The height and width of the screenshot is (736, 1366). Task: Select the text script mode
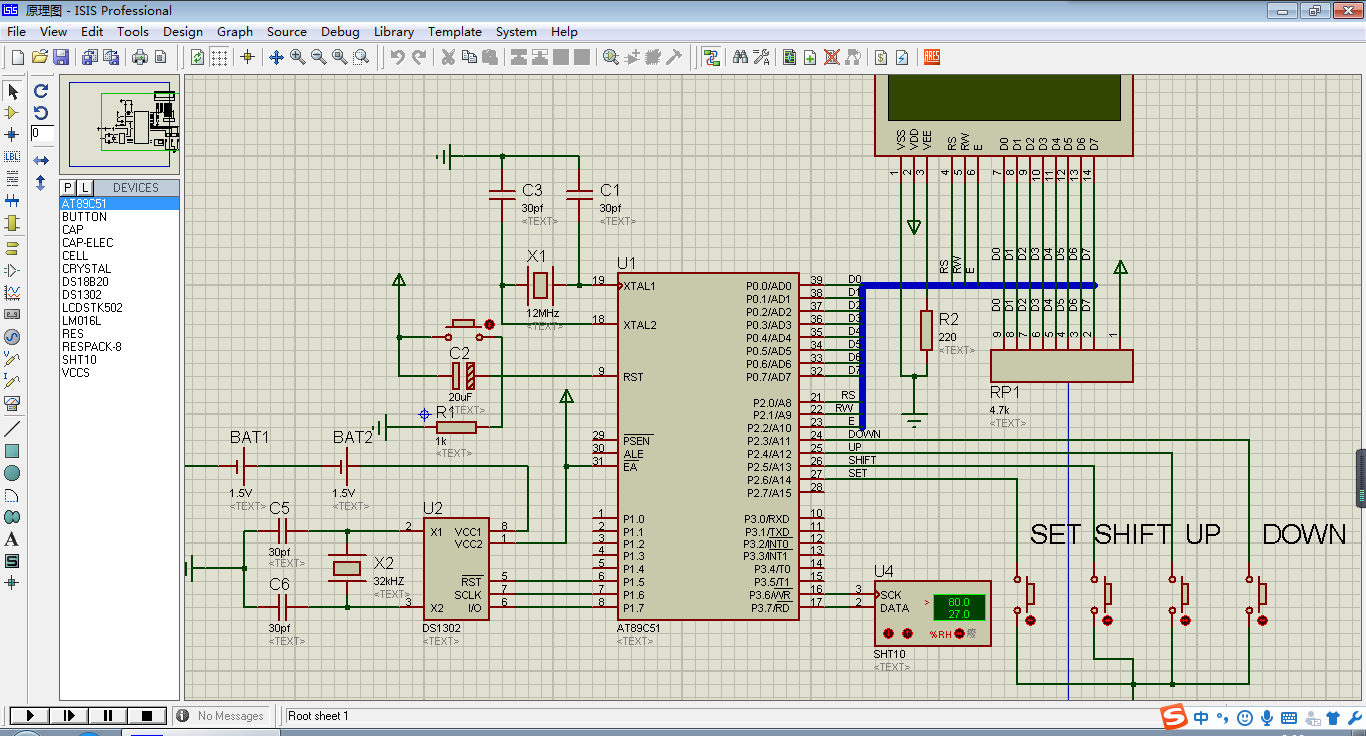click(x=12, y=178)
